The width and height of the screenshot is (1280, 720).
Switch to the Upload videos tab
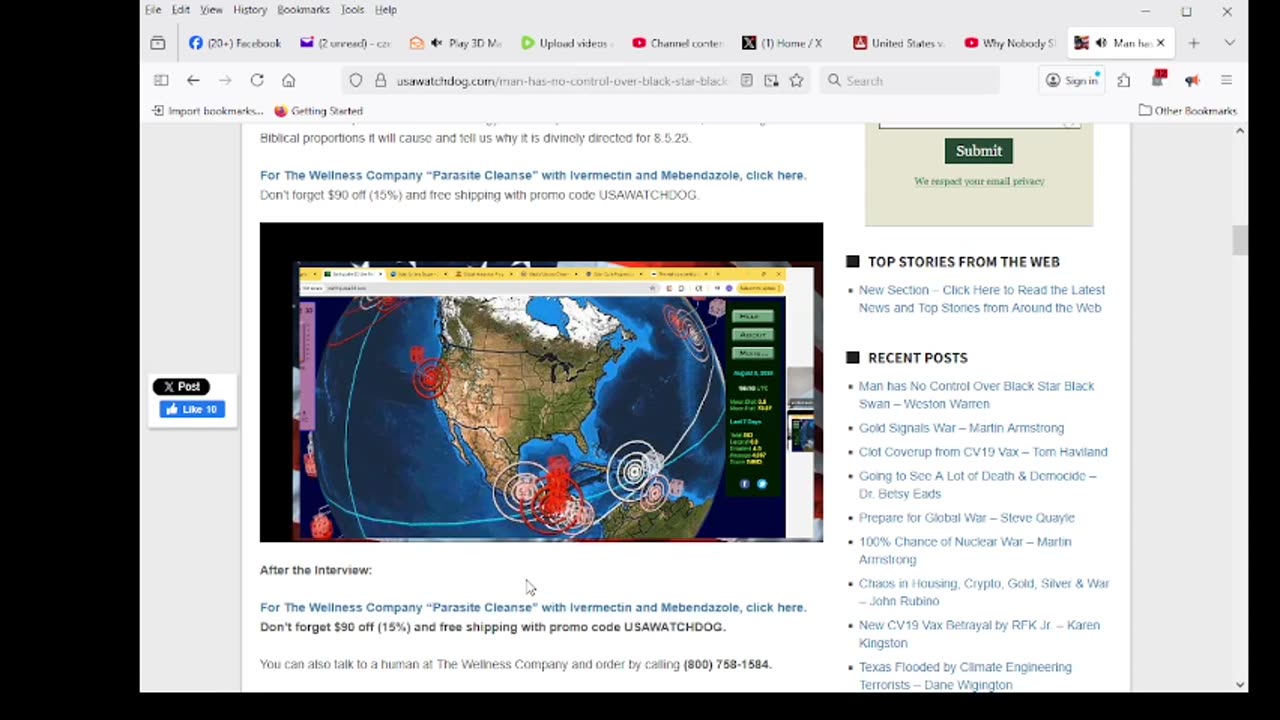[567, 43]
